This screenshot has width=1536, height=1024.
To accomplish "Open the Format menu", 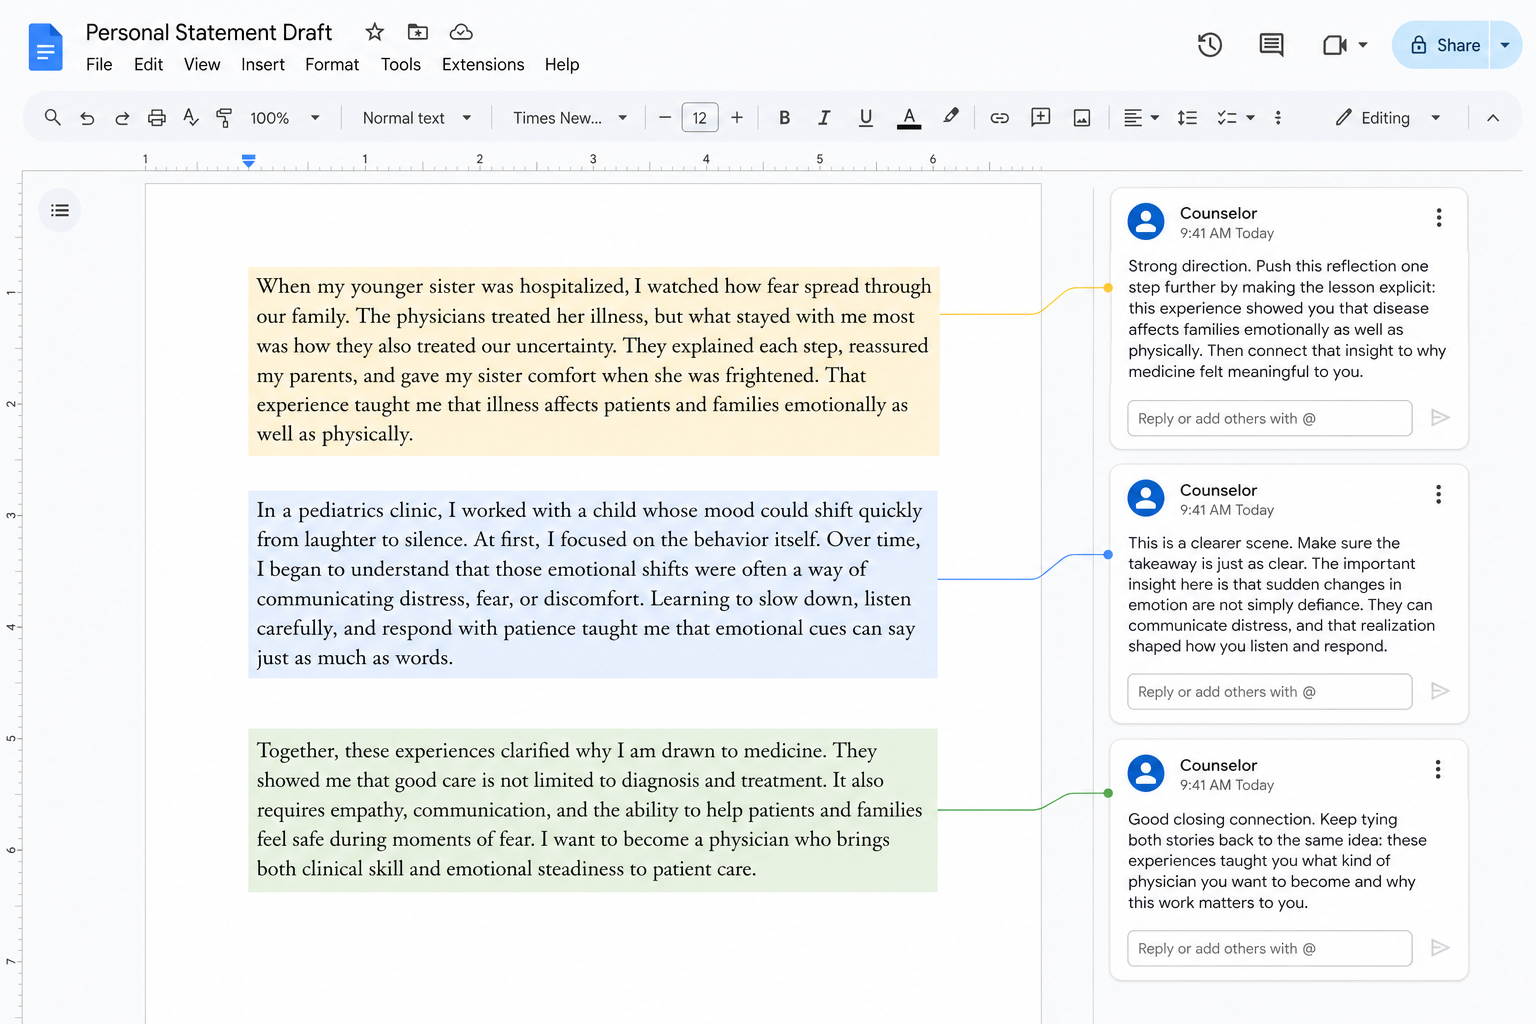I will (332, 64).
